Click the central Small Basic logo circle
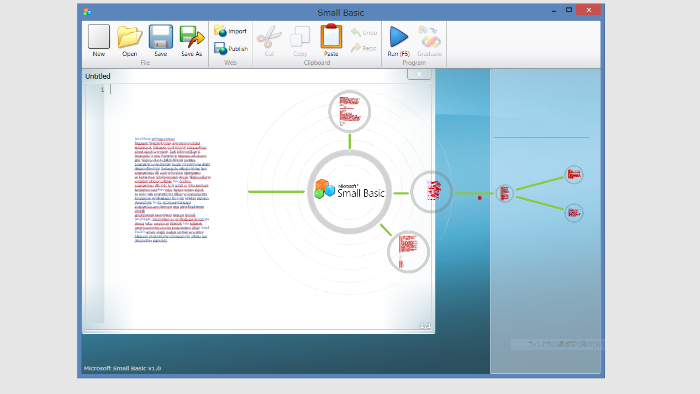 (x=350, y=192)
